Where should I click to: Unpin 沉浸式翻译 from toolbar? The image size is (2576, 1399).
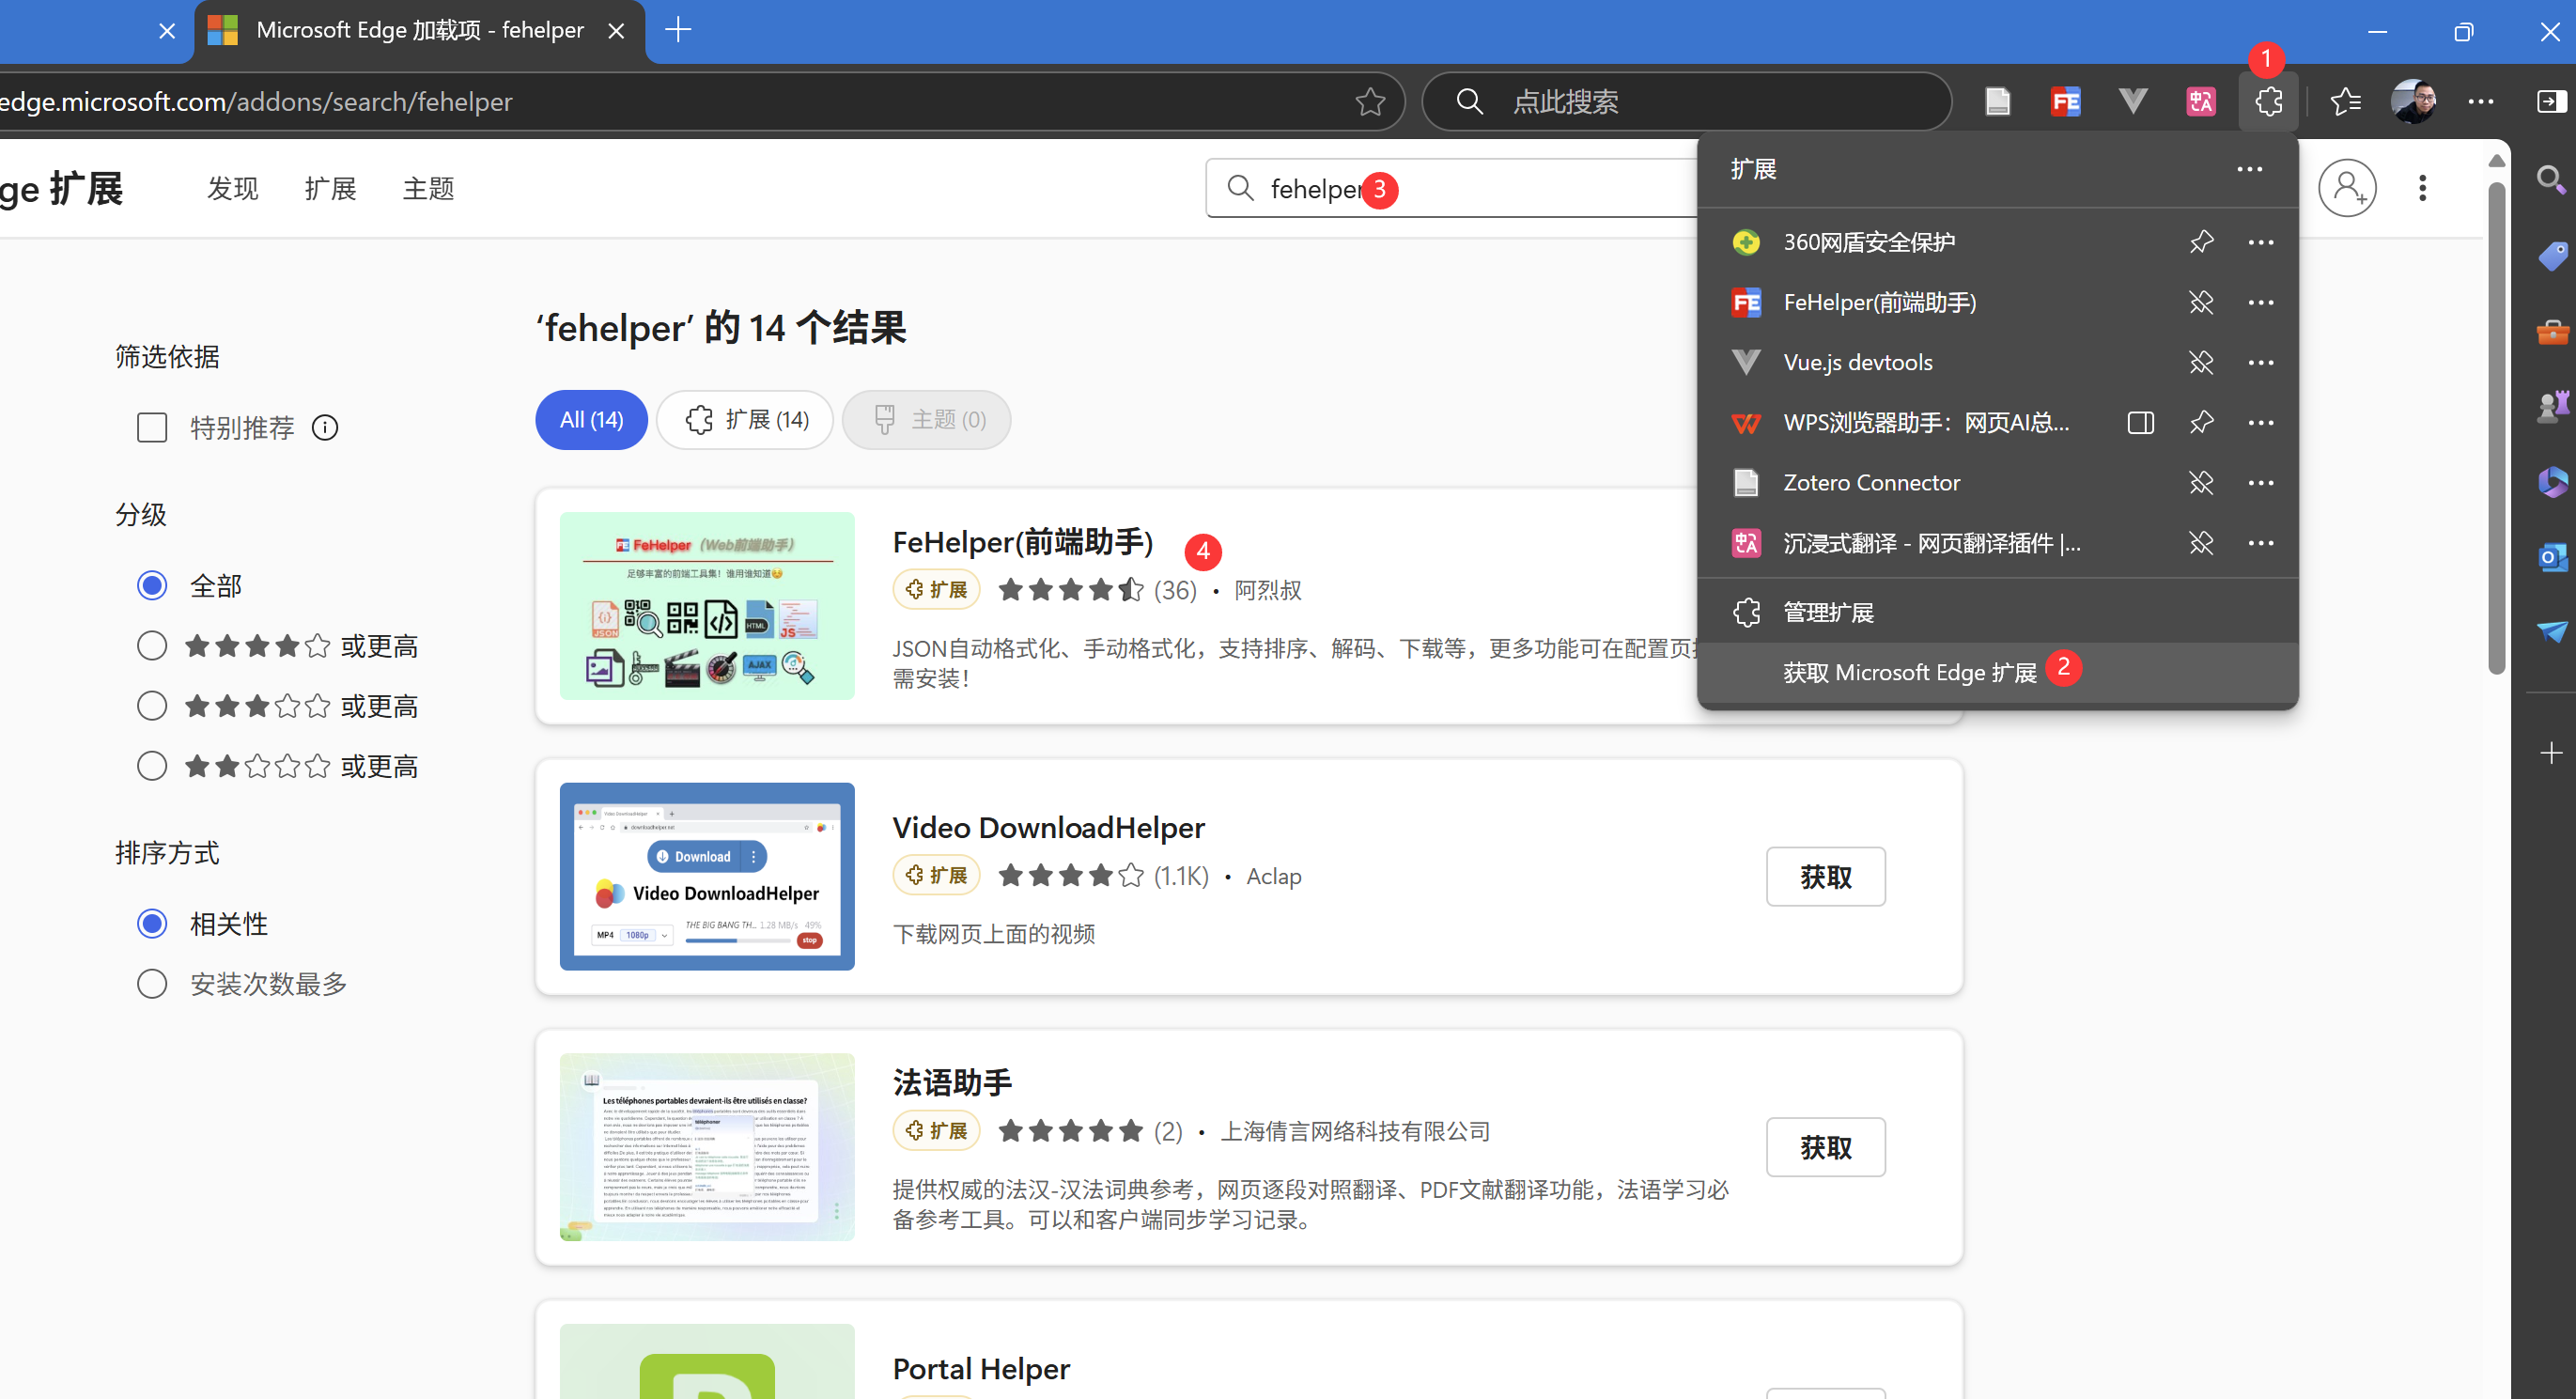[2200, 542]
